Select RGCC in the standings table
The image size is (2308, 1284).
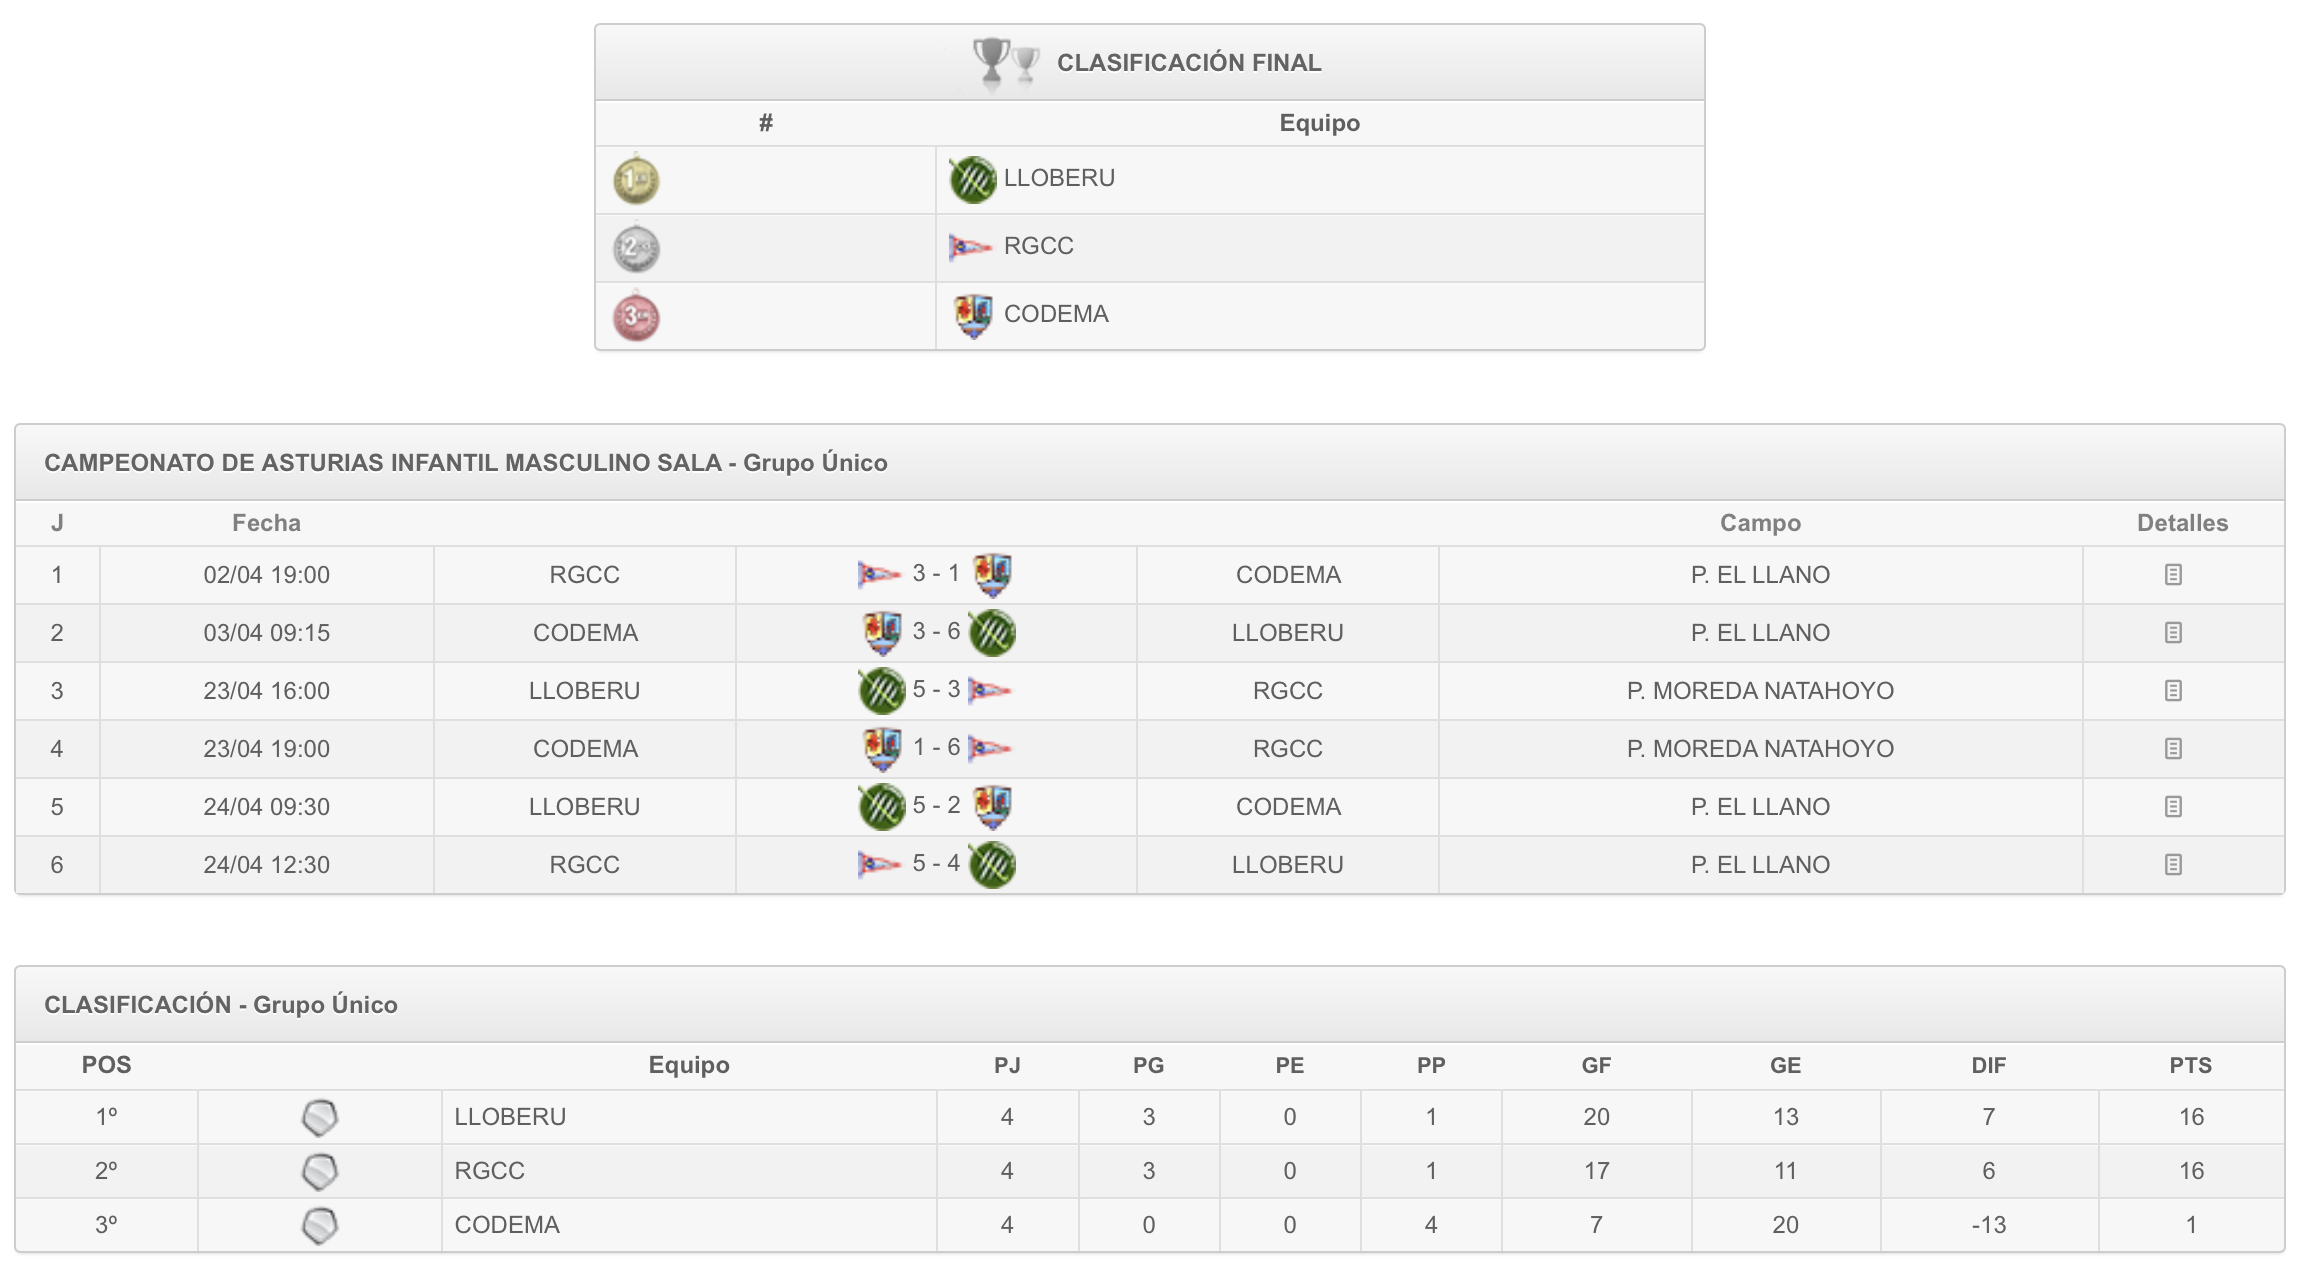coord(489,1171)
